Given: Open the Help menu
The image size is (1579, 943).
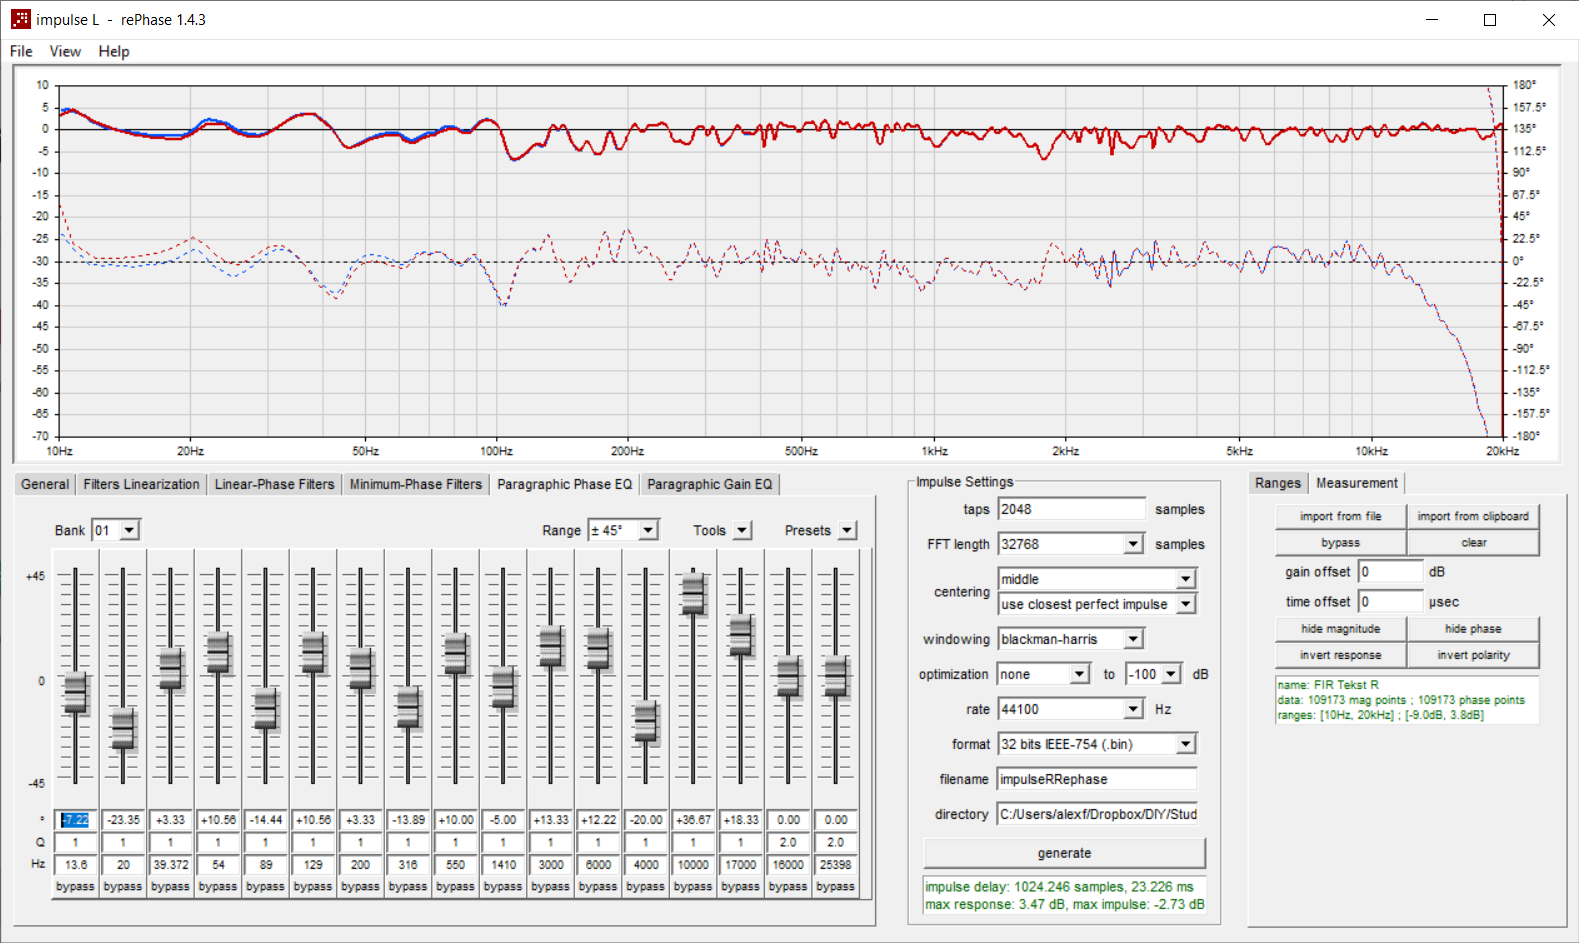Looking at the screenshot, I should pos(113,51).
